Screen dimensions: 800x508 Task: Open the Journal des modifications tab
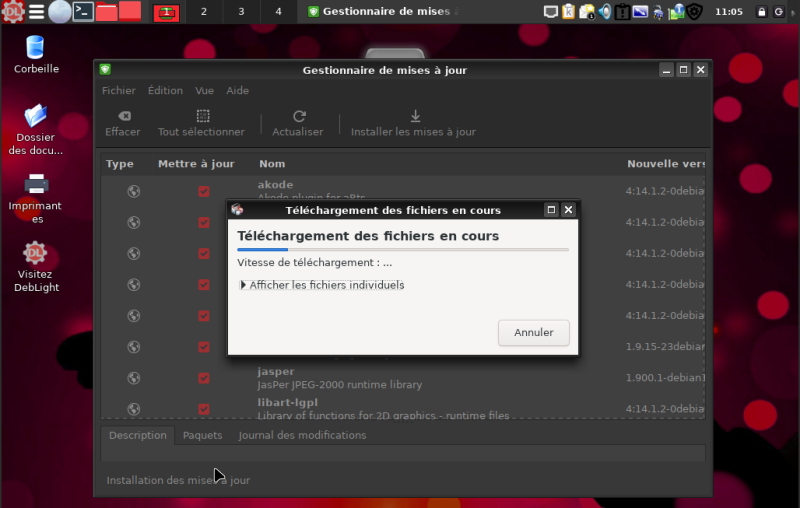click(x=302, y=436)
